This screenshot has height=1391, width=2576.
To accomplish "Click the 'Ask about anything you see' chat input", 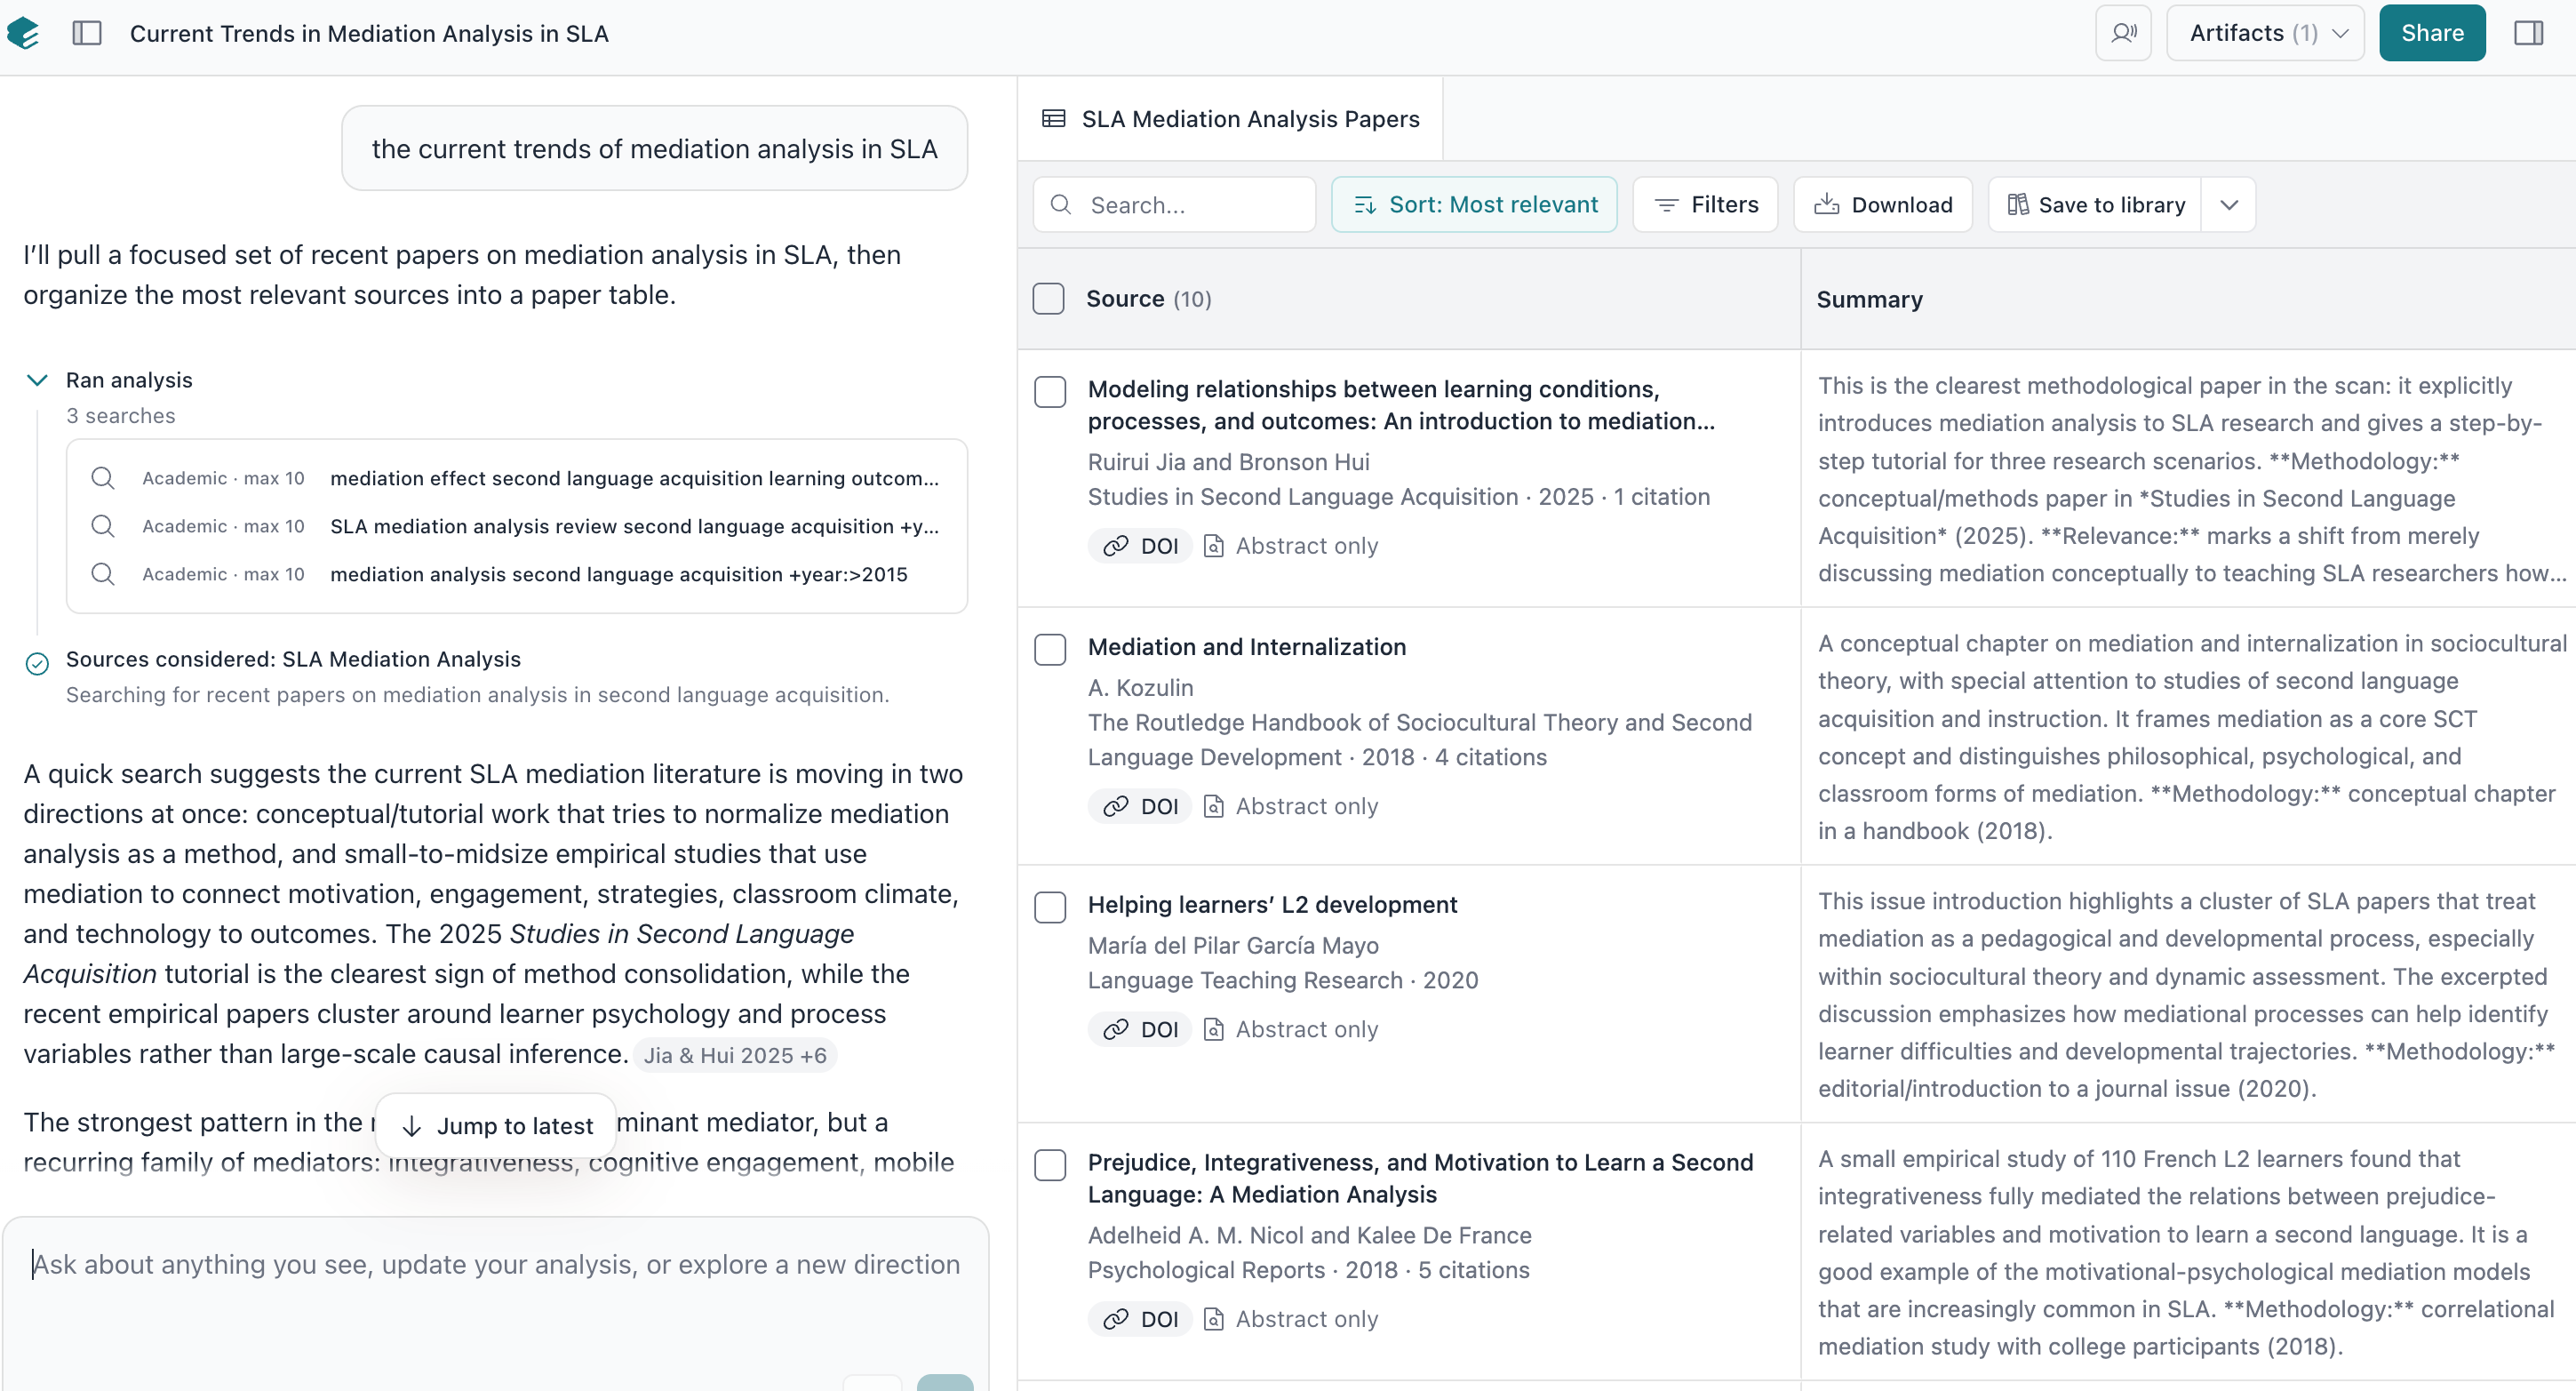I will (x=496, y=1264).
